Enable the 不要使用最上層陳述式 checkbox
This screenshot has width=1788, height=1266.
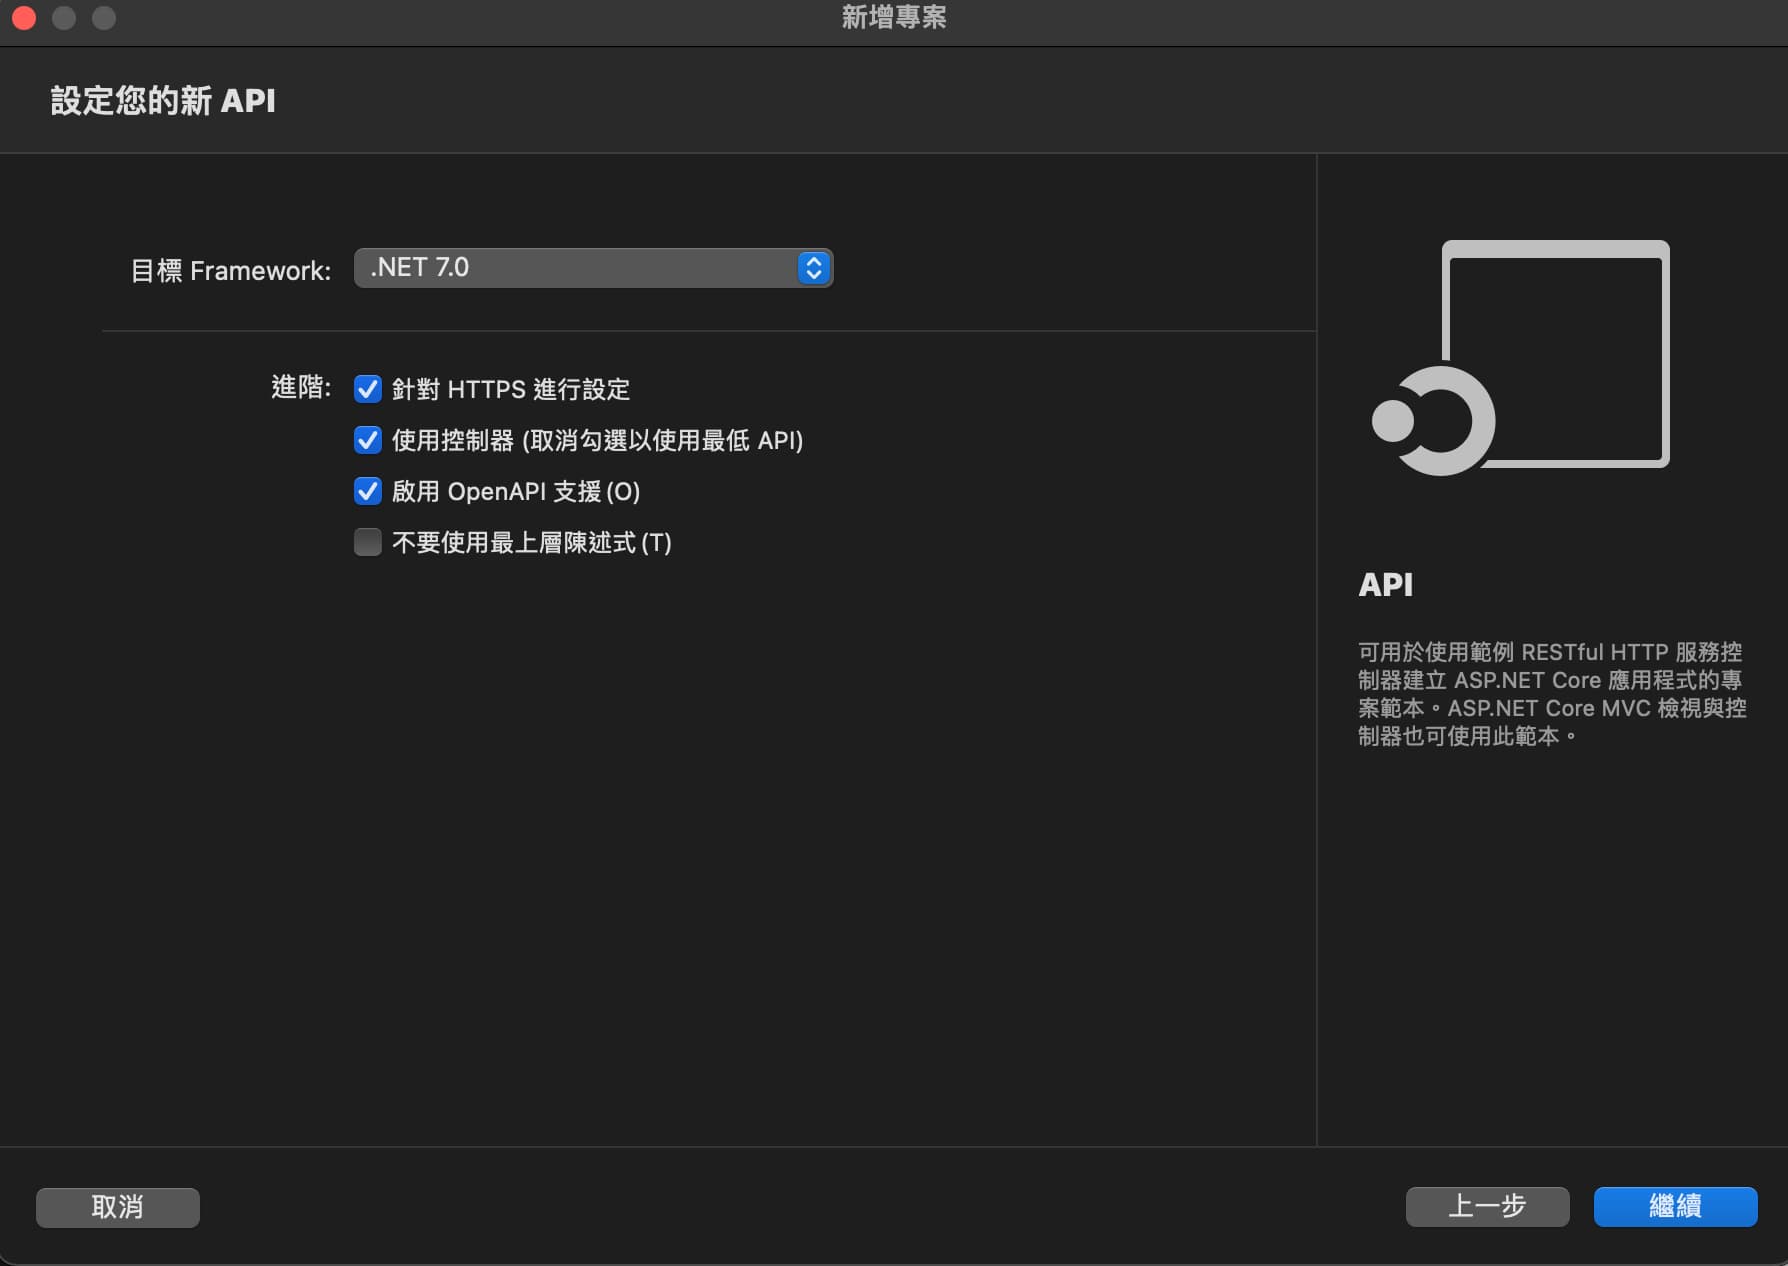tap(368, 542)
